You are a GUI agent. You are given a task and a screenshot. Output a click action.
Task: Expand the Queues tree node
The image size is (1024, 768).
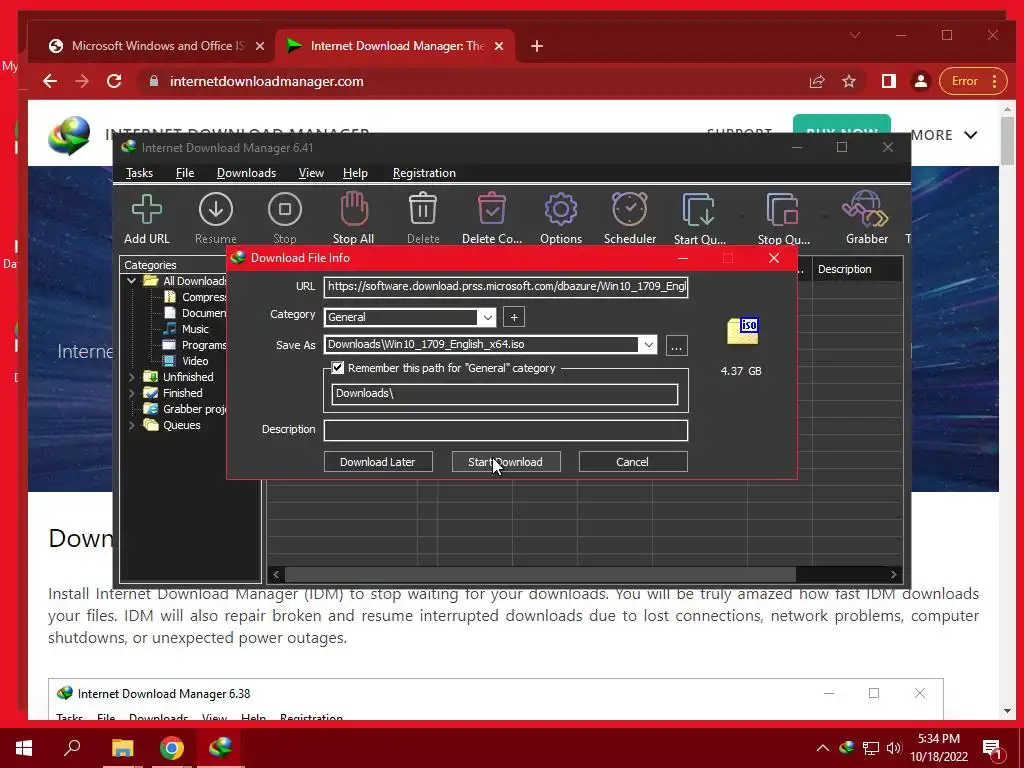point(131,425)
